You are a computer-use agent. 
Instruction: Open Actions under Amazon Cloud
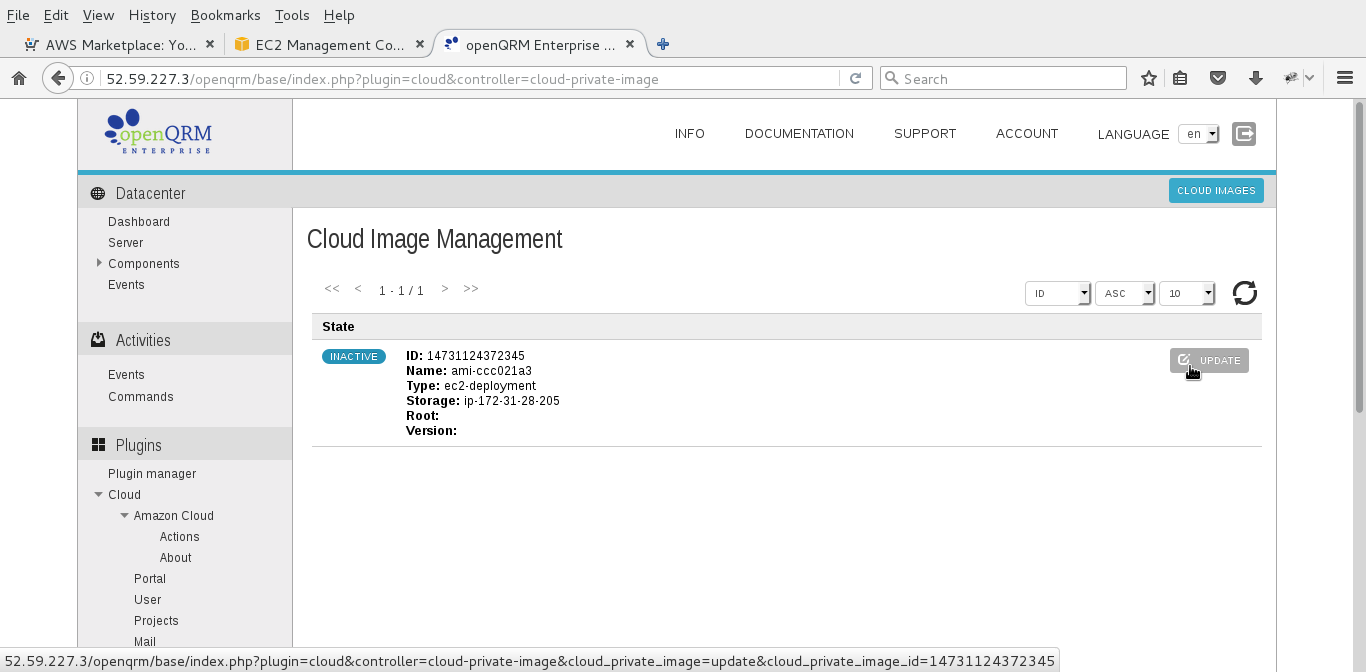click(x=180, y=536)
